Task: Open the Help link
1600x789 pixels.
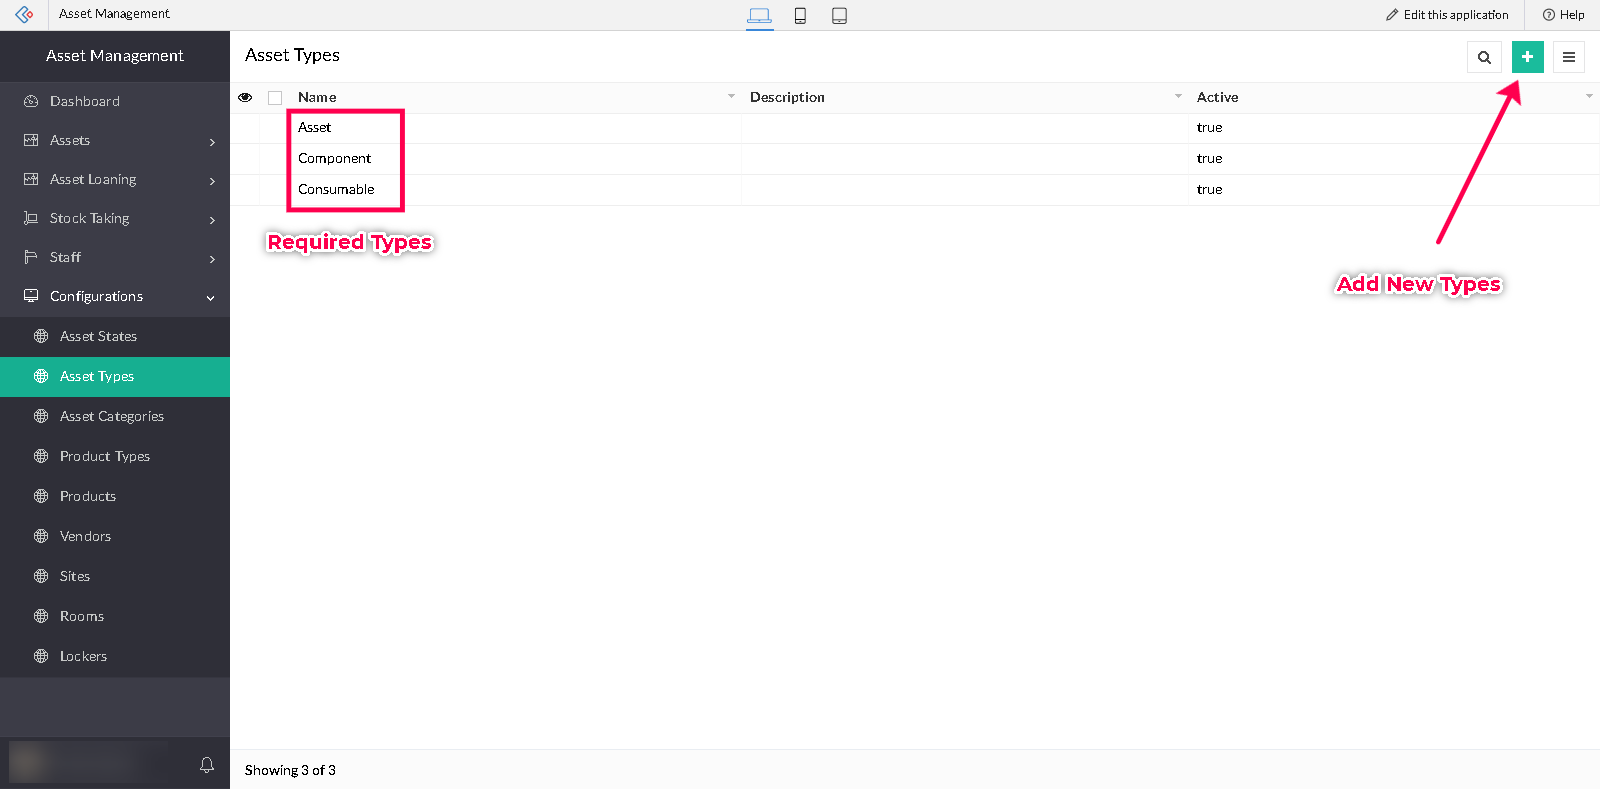Action: [1563, 15]
